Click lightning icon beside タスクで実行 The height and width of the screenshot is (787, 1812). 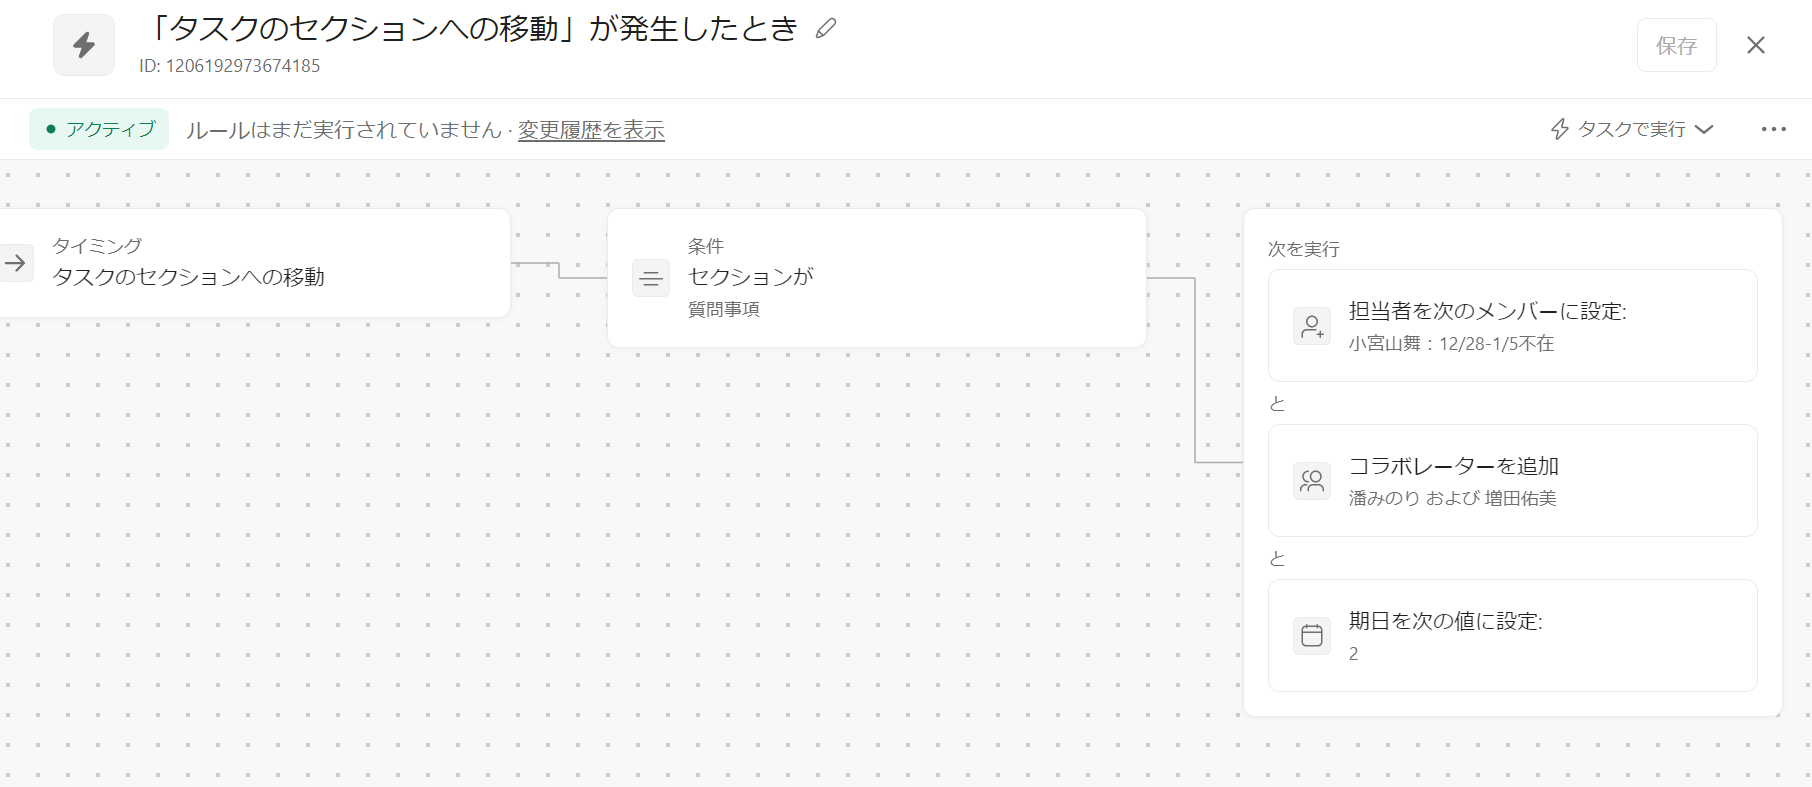coord(1559,129)
